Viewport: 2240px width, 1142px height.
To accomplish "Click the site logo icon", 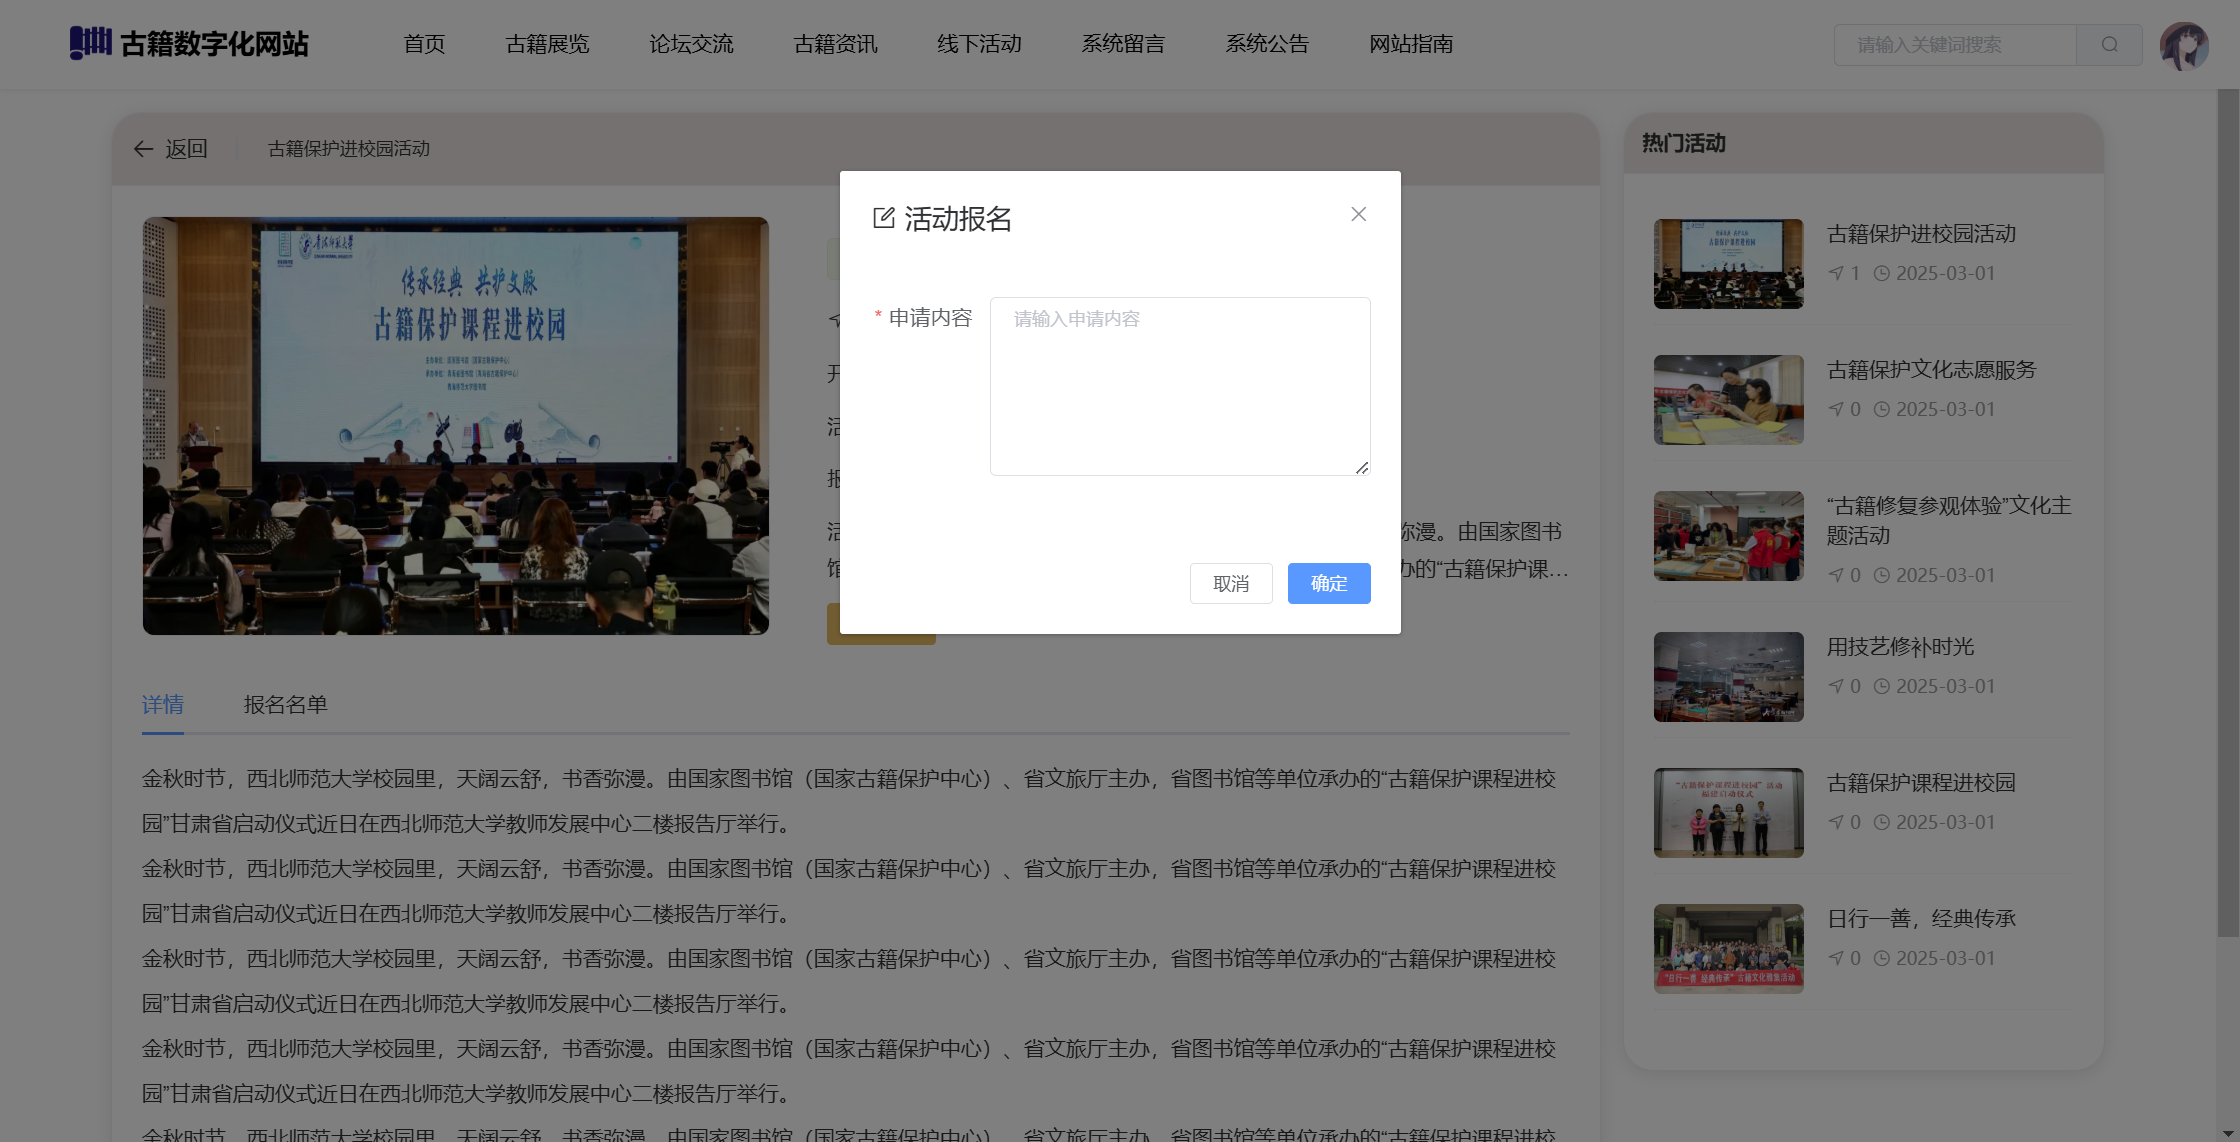I will click(x=90, y=43).
